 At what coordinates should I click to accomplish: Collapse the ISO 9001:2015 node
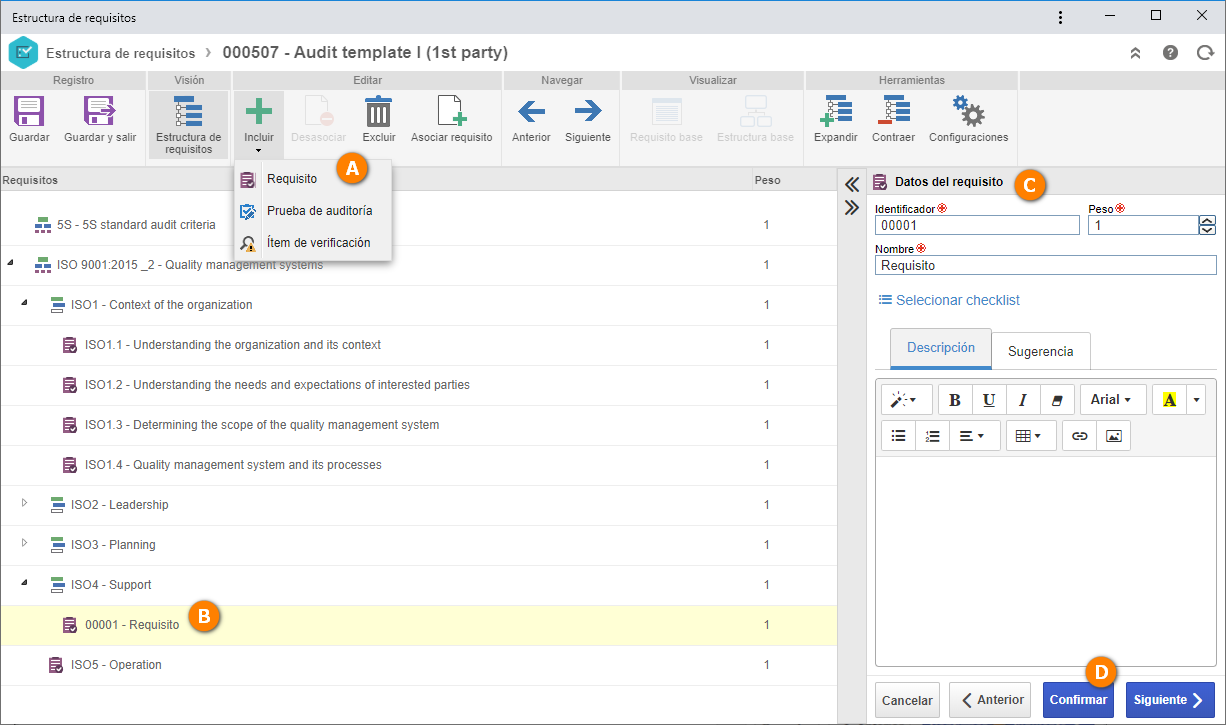[x=10, y=263]
